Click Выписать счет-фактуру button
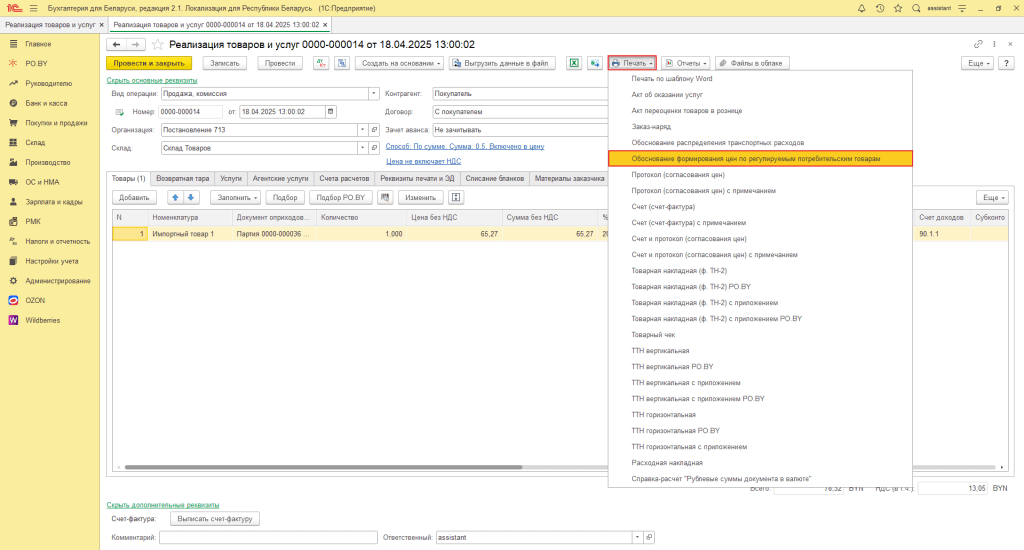 (x=215, y=519)
